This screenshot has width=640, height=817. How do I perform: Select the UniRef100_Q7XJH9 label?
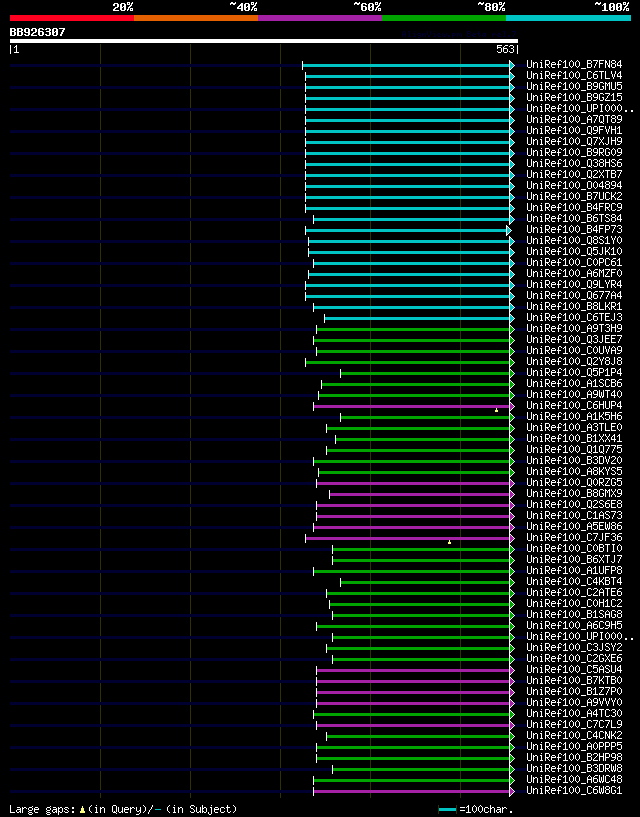point(574,141)
